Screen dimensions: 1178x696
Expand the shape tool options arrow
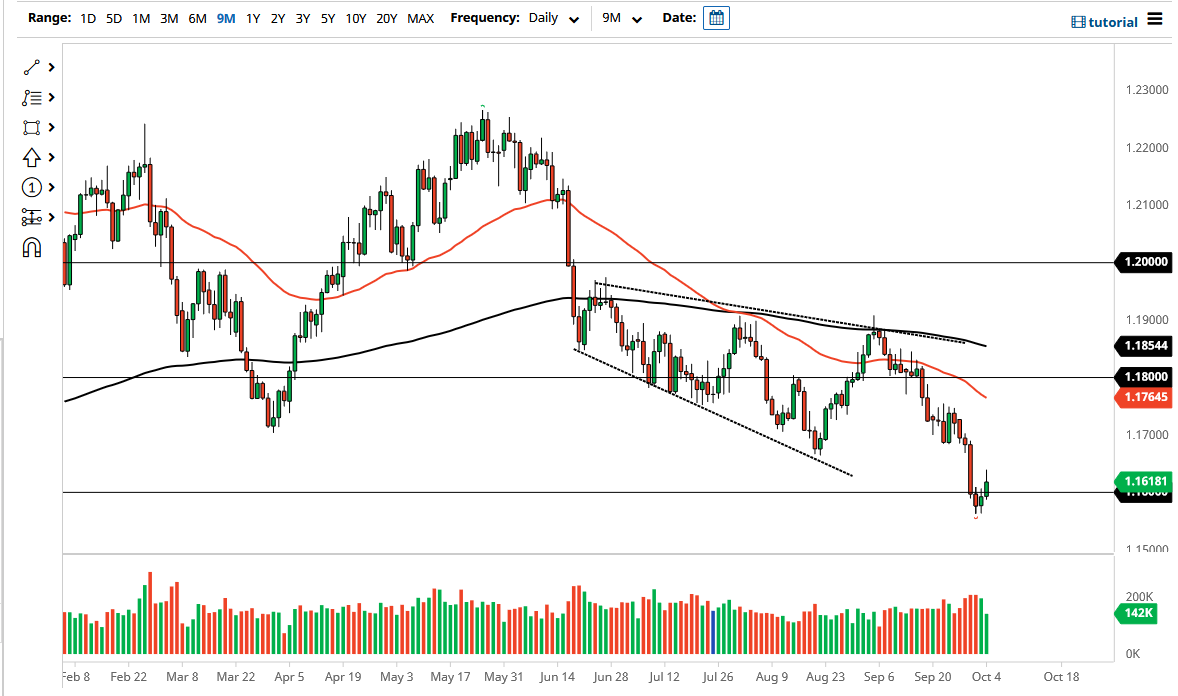pos(51,128)
